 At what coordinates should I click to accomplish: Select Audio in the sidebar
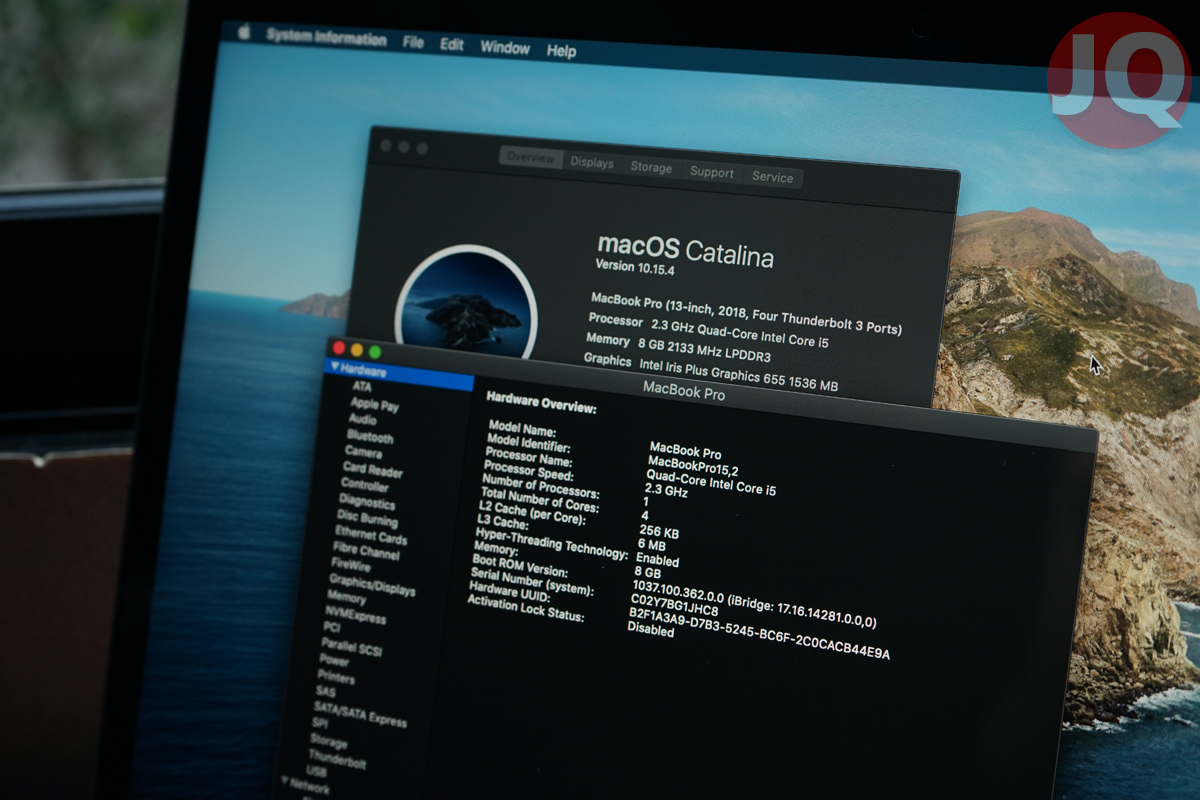pyautogui.click(x=362, y=420)
